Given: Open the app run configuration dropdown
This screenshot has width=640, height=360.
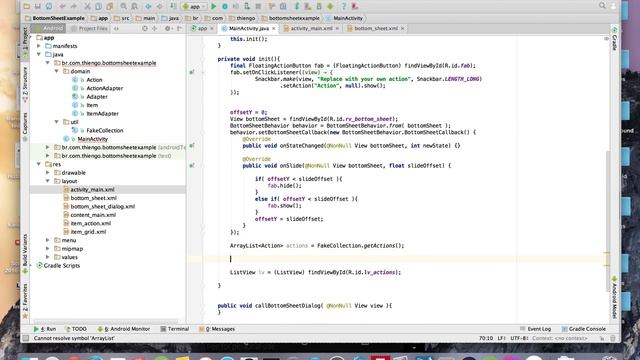Looking at the screenshot, I should click(x=194, y=6).
